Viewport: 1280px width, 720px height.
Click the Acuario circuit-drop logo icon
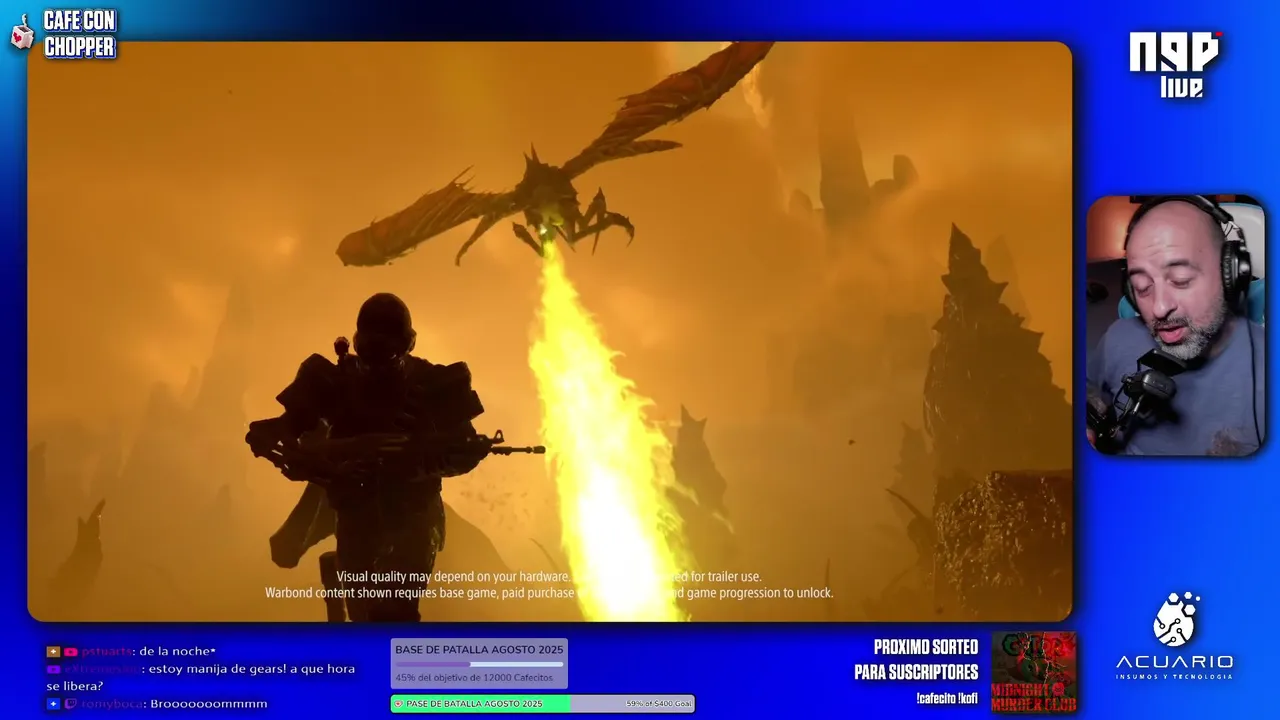point(1175,620)
